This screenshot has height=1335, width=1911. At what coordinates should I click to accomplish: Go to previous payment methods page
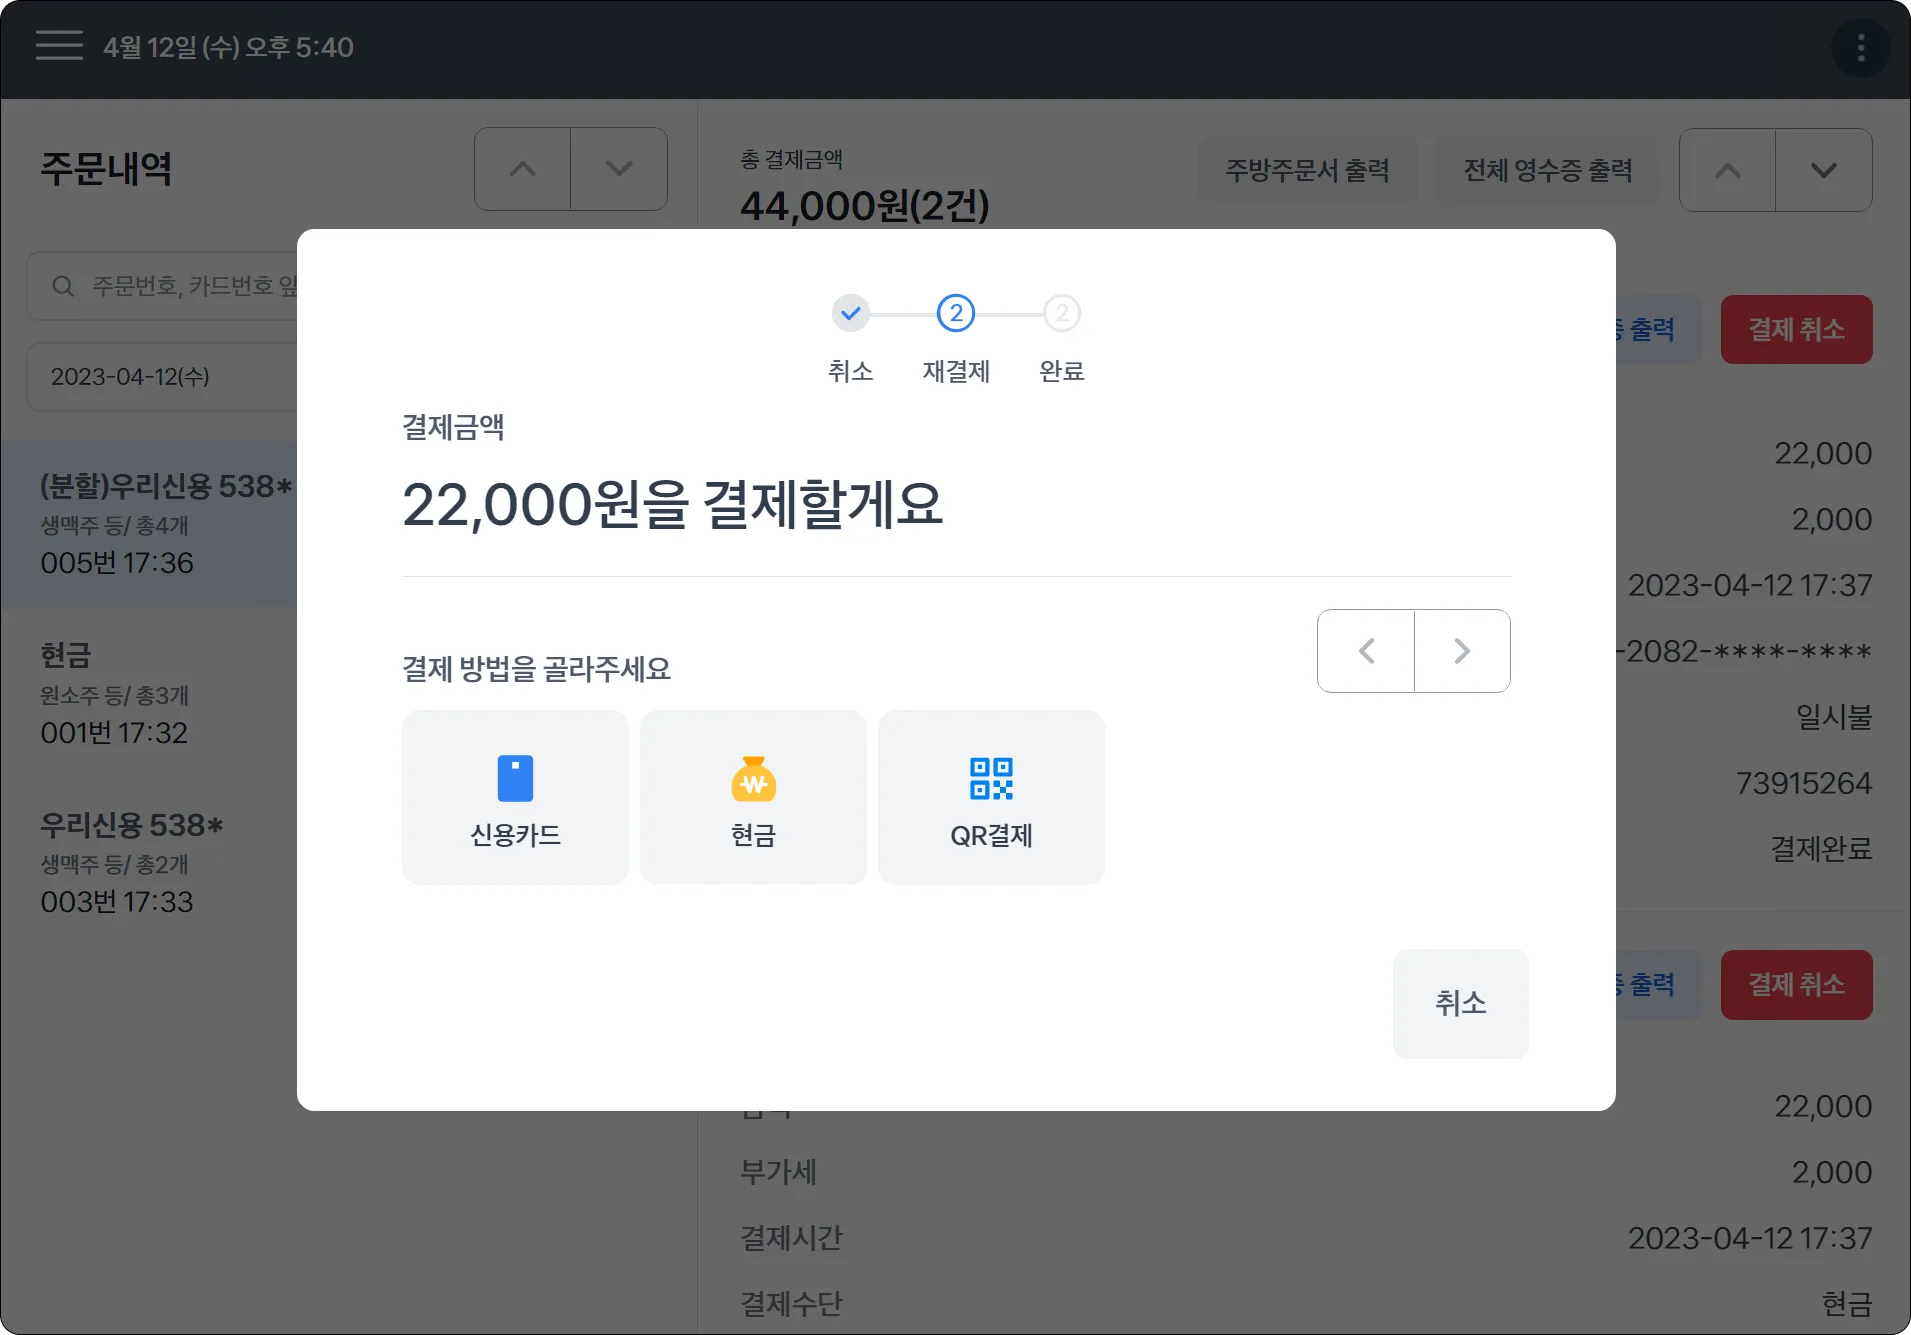coord(1366,651)
